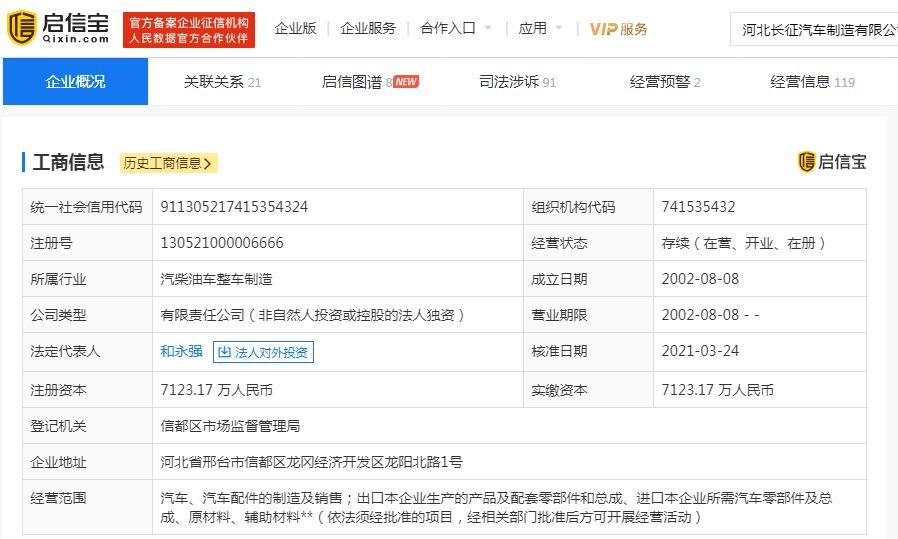Click the 统一社会信用代码 label cell
898x539 pixels.
point(87,207)
